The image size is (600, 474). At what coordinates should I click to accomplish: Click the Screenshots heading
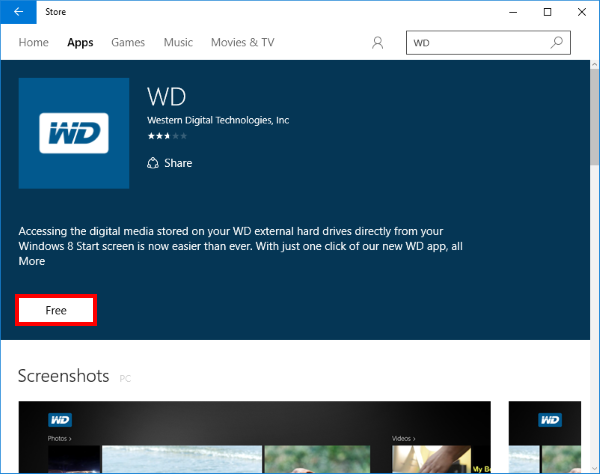[64, 376]
